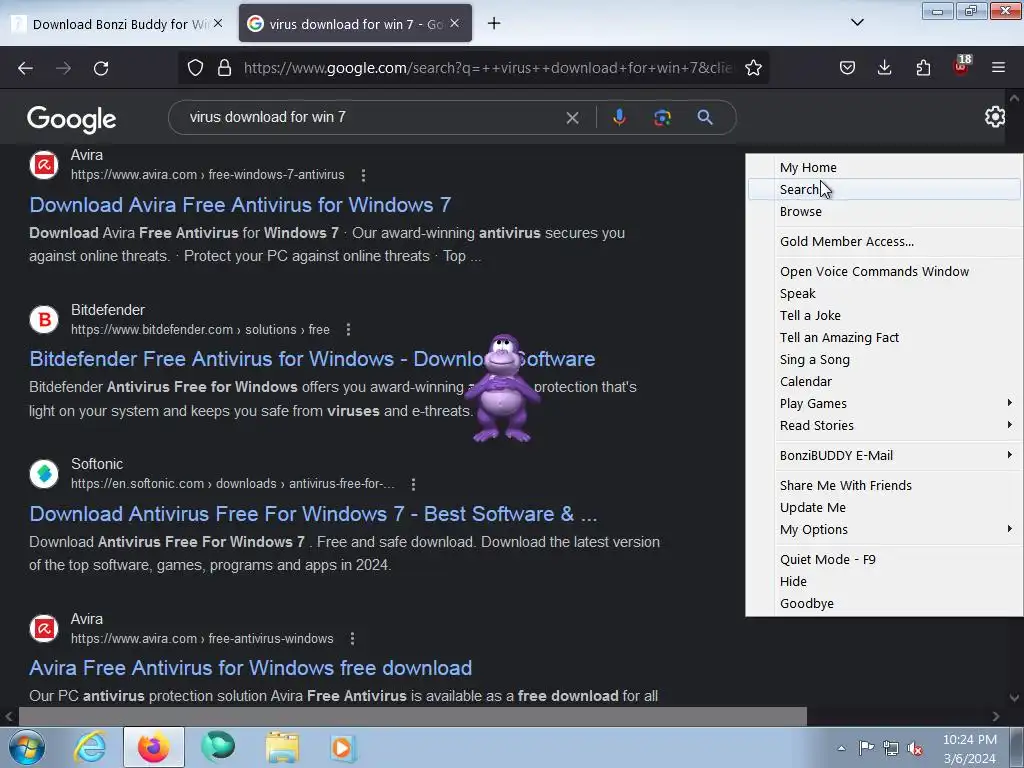Viewport: 1024px width, 768px height.
Task: Open more options for avira.com free-antivirus-windows result
Action: coord(352,639)
